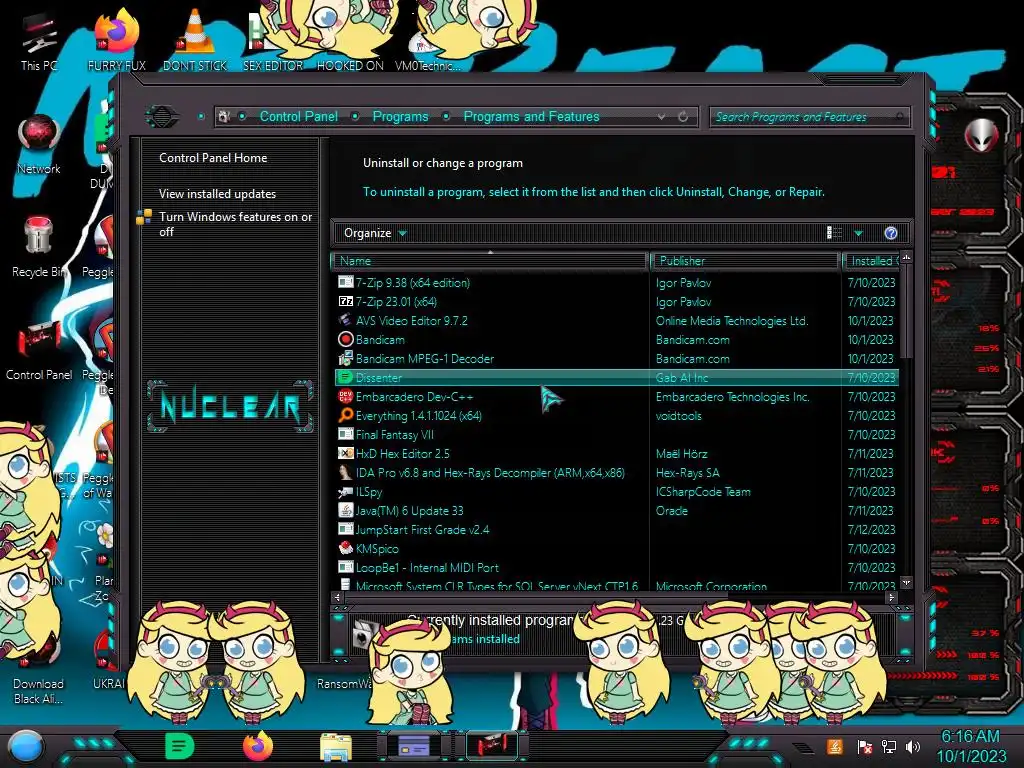Open help with question mark icon
This screenshot has width=1024, height=768.
pos(891,233)
